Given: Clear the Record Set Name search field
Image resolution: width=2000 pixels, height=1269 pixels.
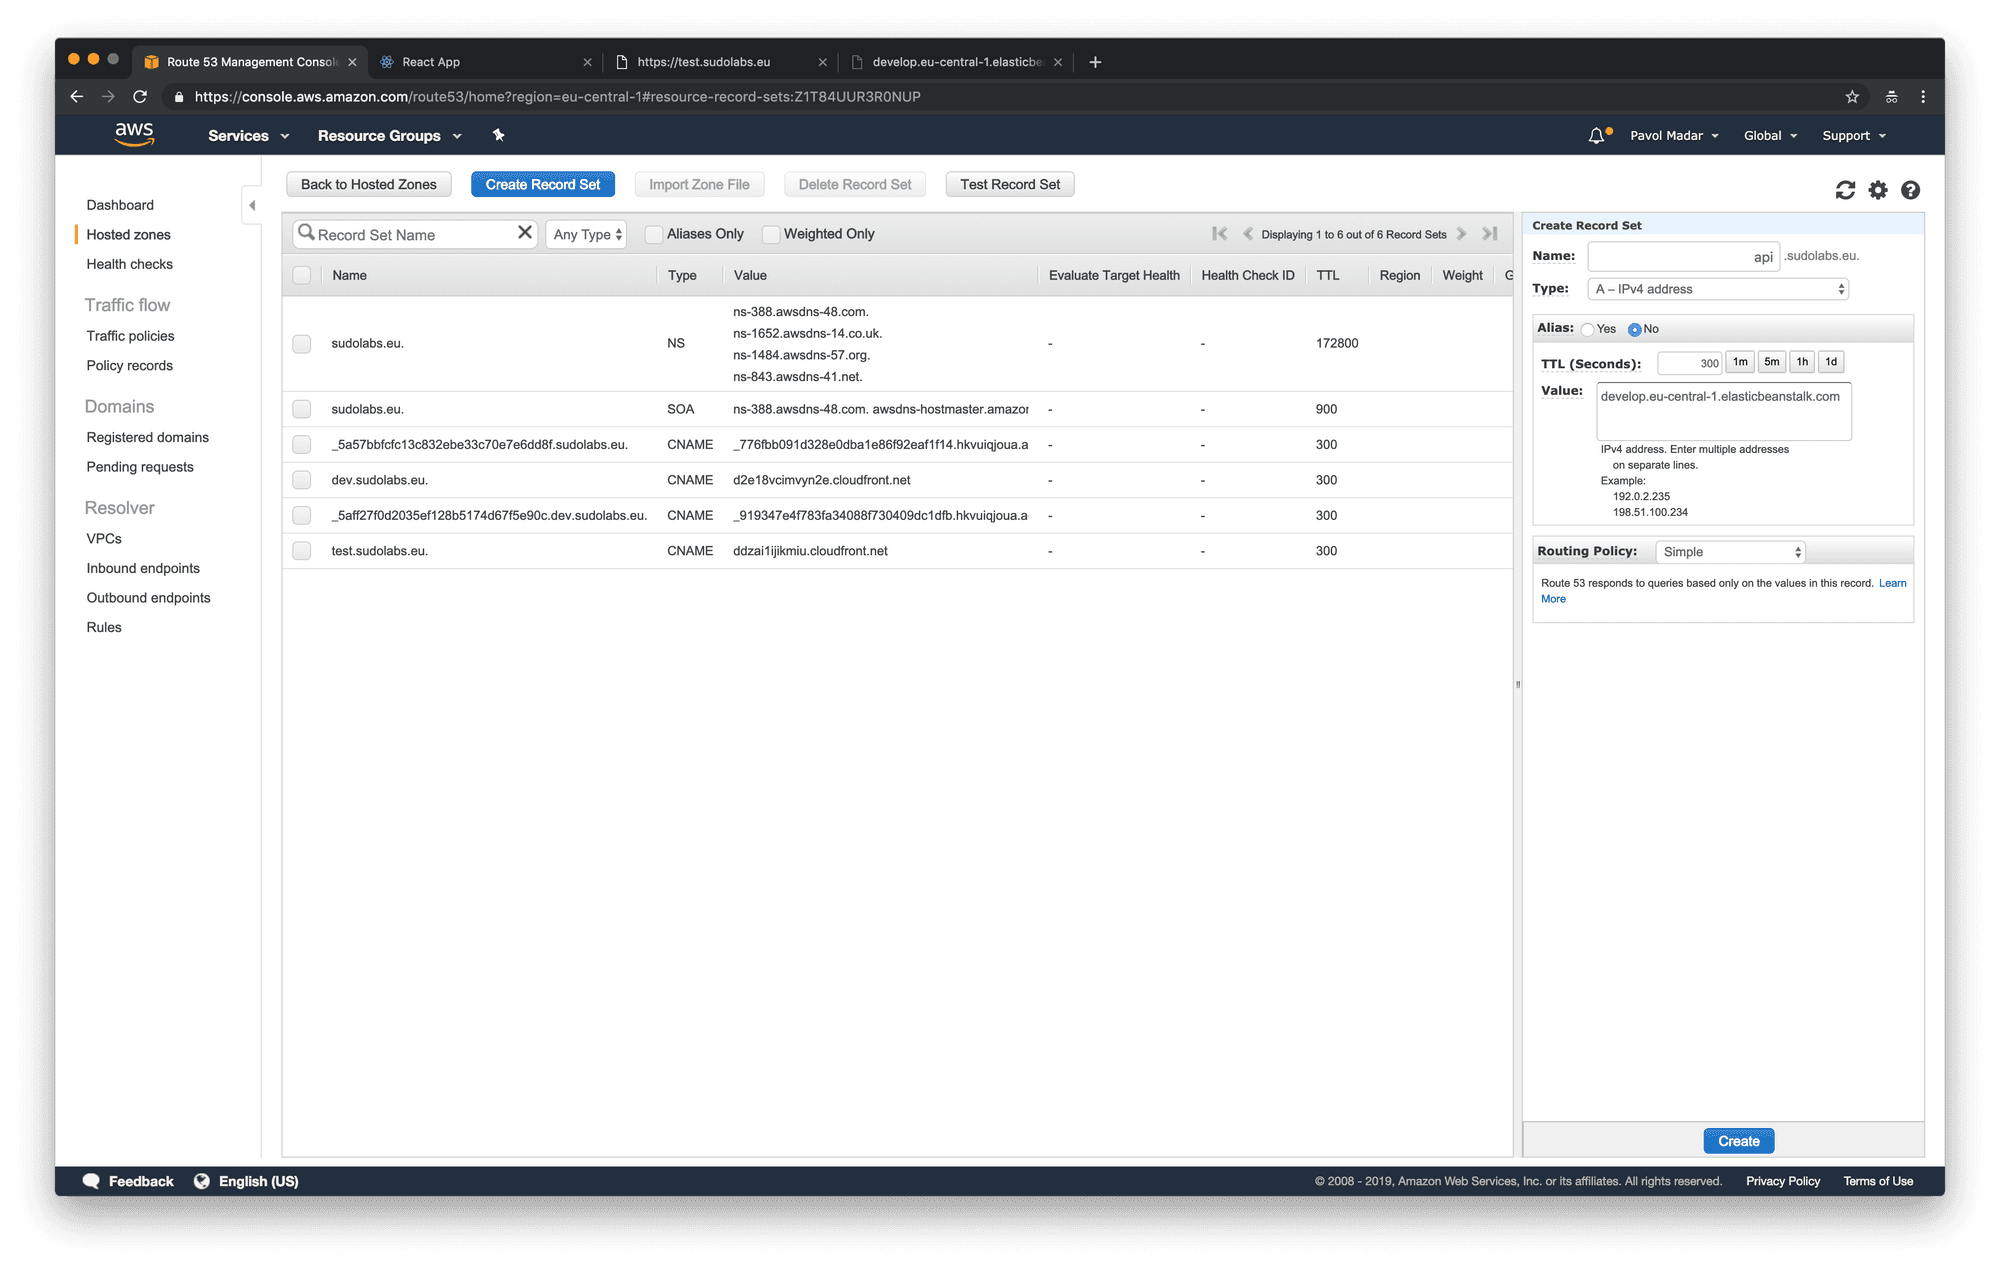Looking at the screenshot, I should click(524, 233).
